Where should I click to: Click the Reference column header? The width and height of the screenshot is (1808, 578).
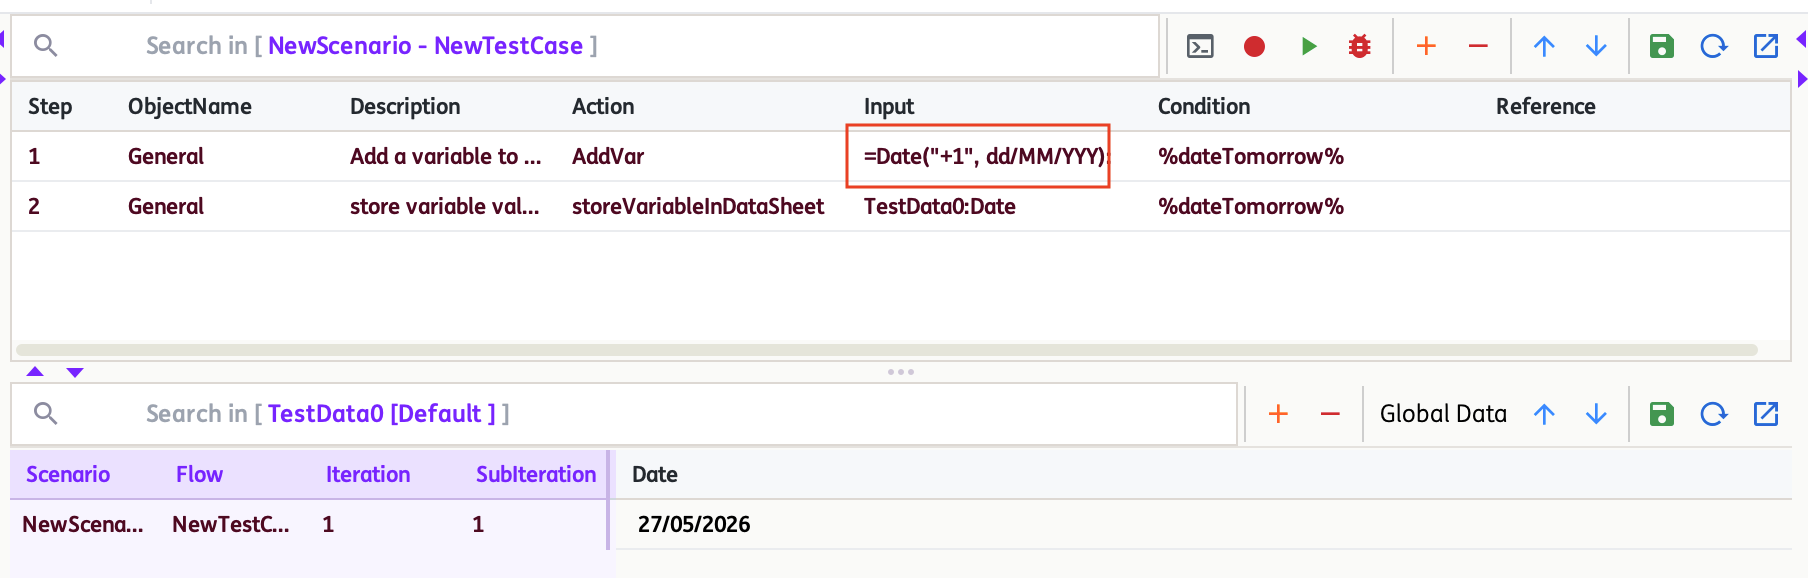click(x=1546, y=107)
